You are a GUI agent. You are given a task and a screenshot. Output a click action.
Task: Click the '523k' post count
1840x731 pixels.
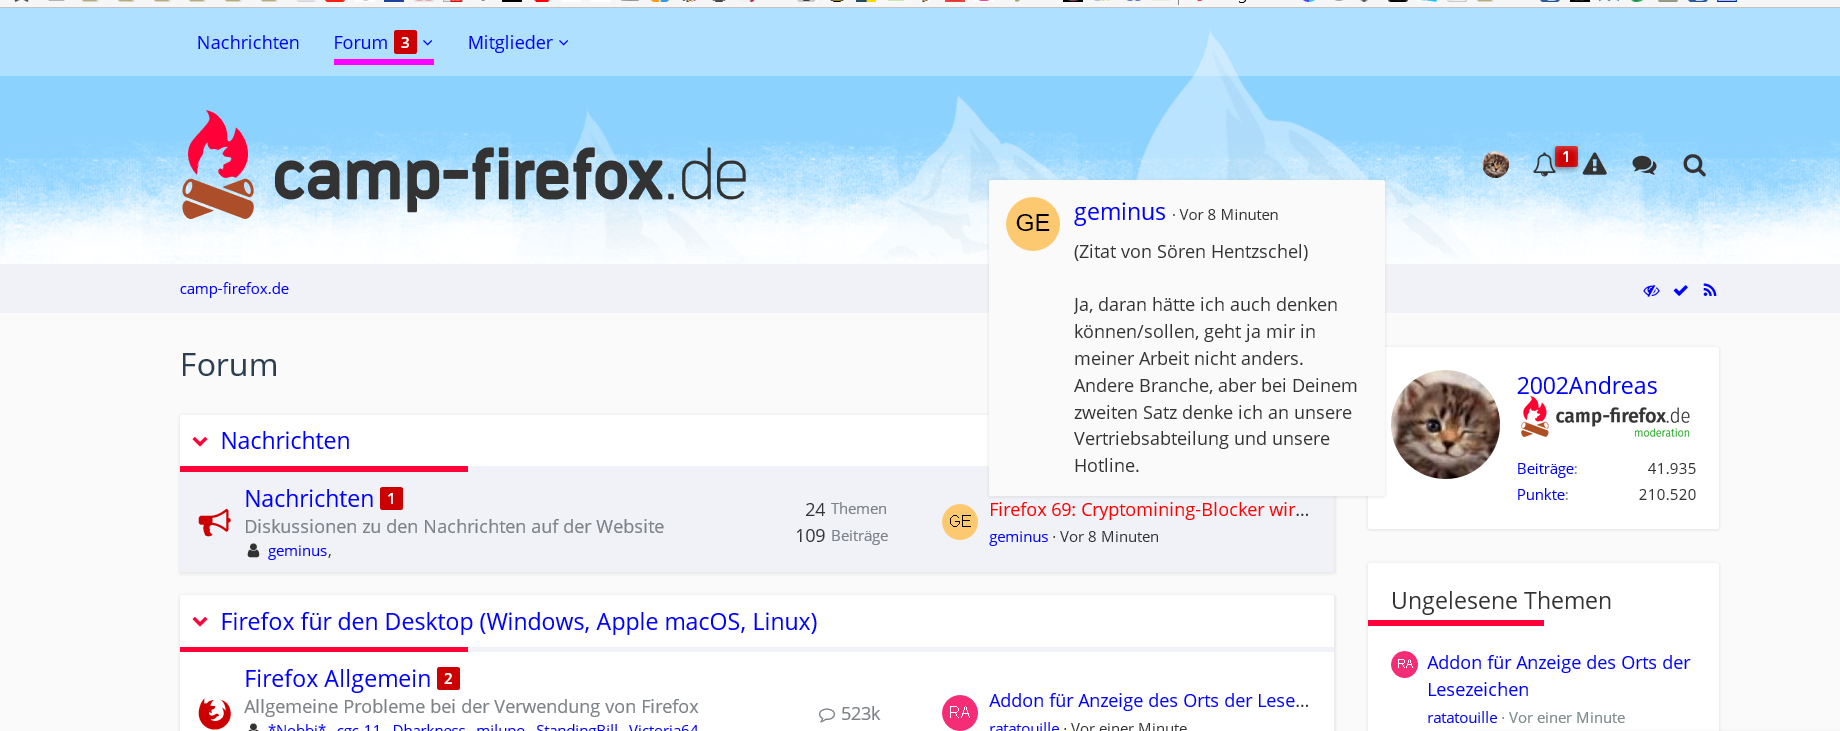coord(860,713)
